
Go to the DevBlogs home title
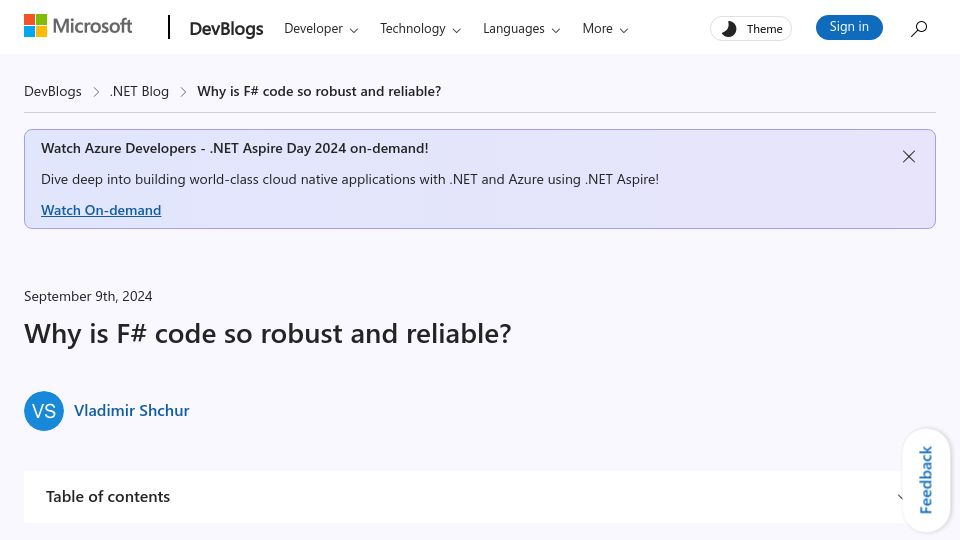pos(226,29)
